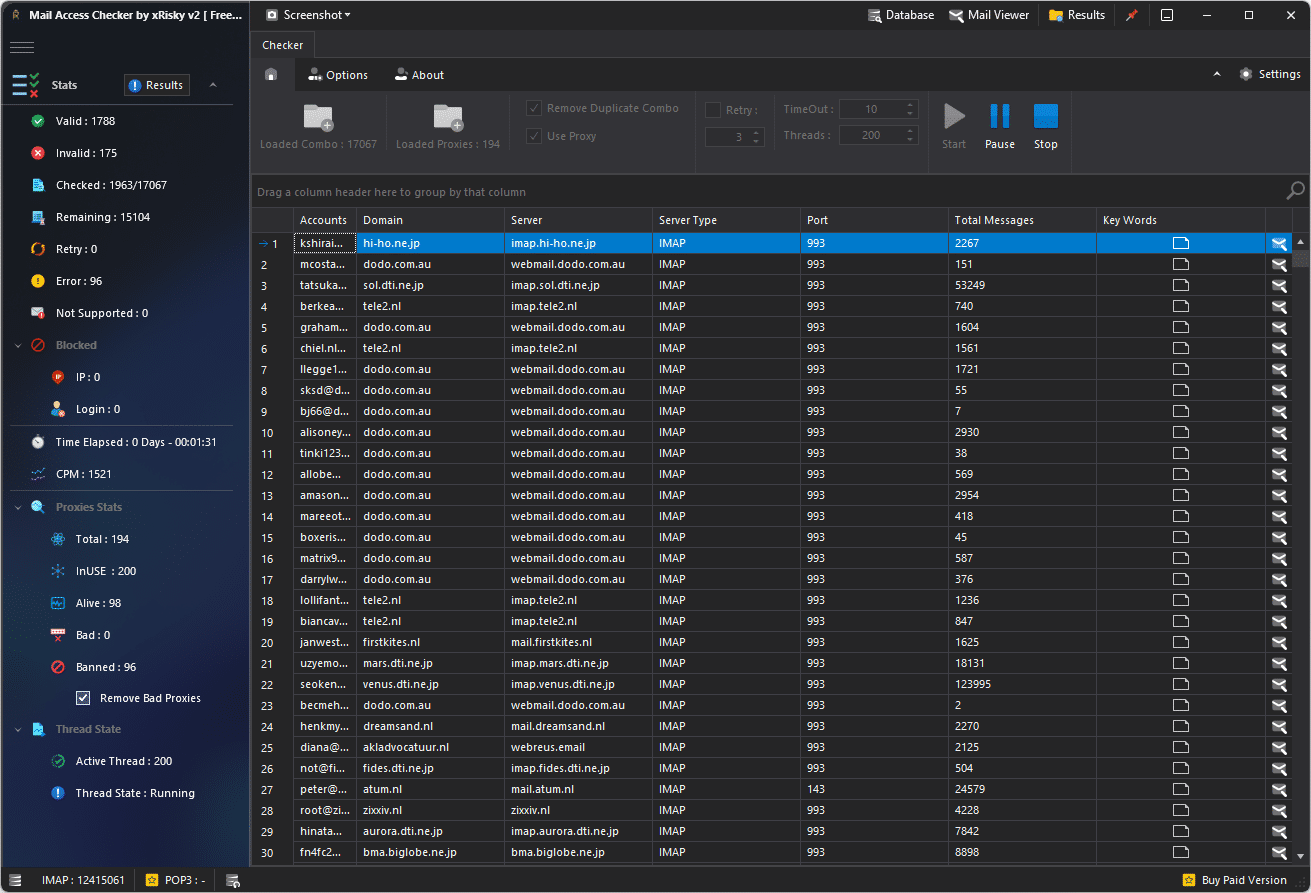
Task: Click the Key Words icon in row 2
Action: click(x=1181, y=265)
